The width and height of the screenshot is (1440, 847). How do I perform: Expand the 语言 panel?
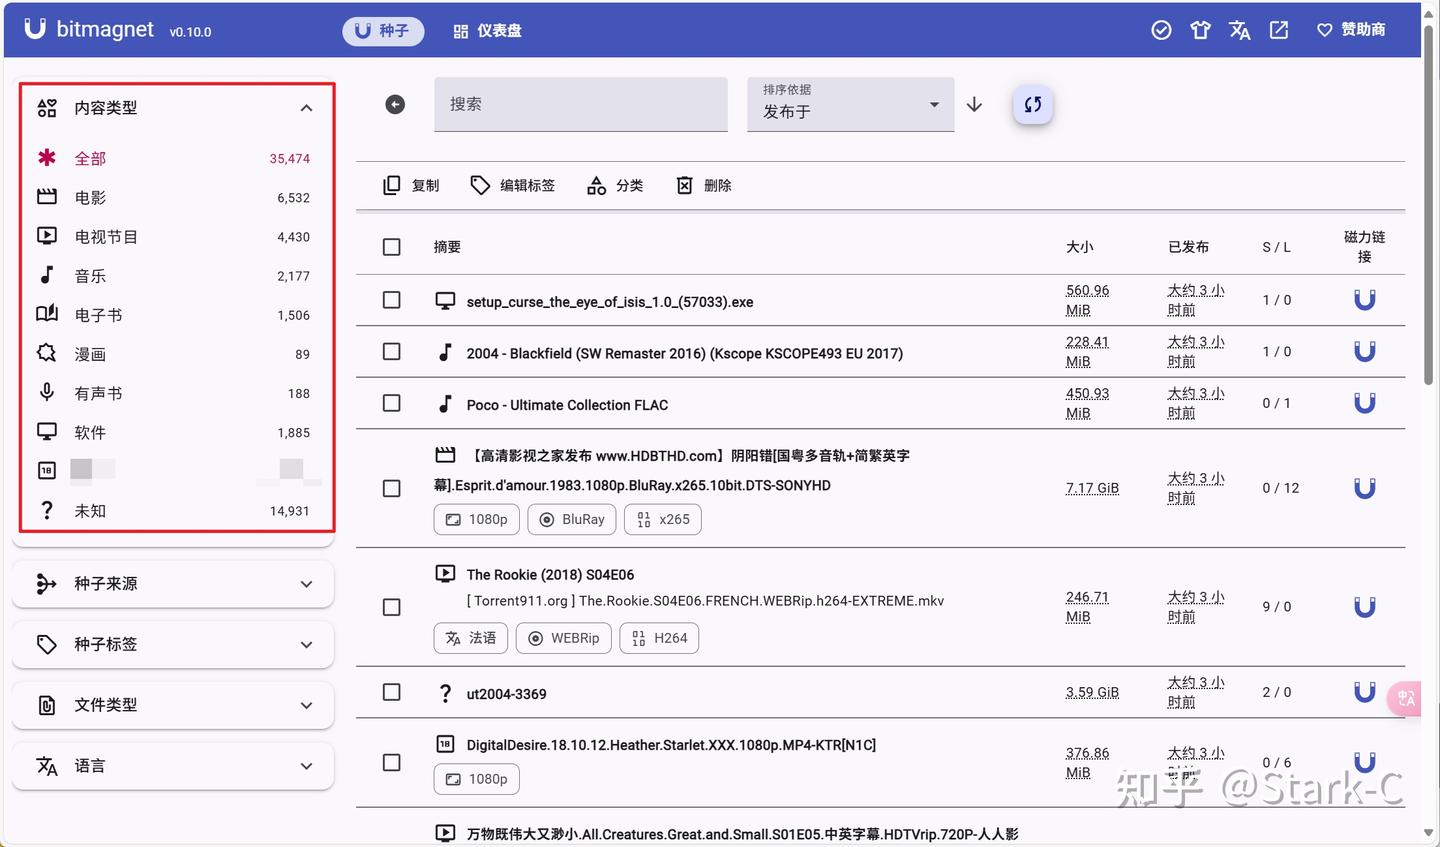[x=173, y=766]
